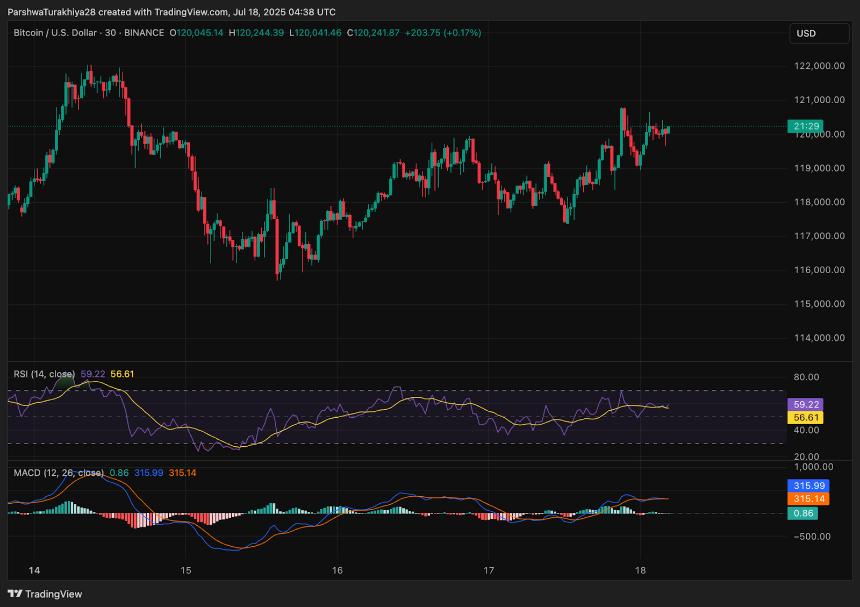Screen dimensions: 860x607
Task: Click the MACD (12, 26, close) indicator label
Action: pyautogui.click(x=59, y=473)
